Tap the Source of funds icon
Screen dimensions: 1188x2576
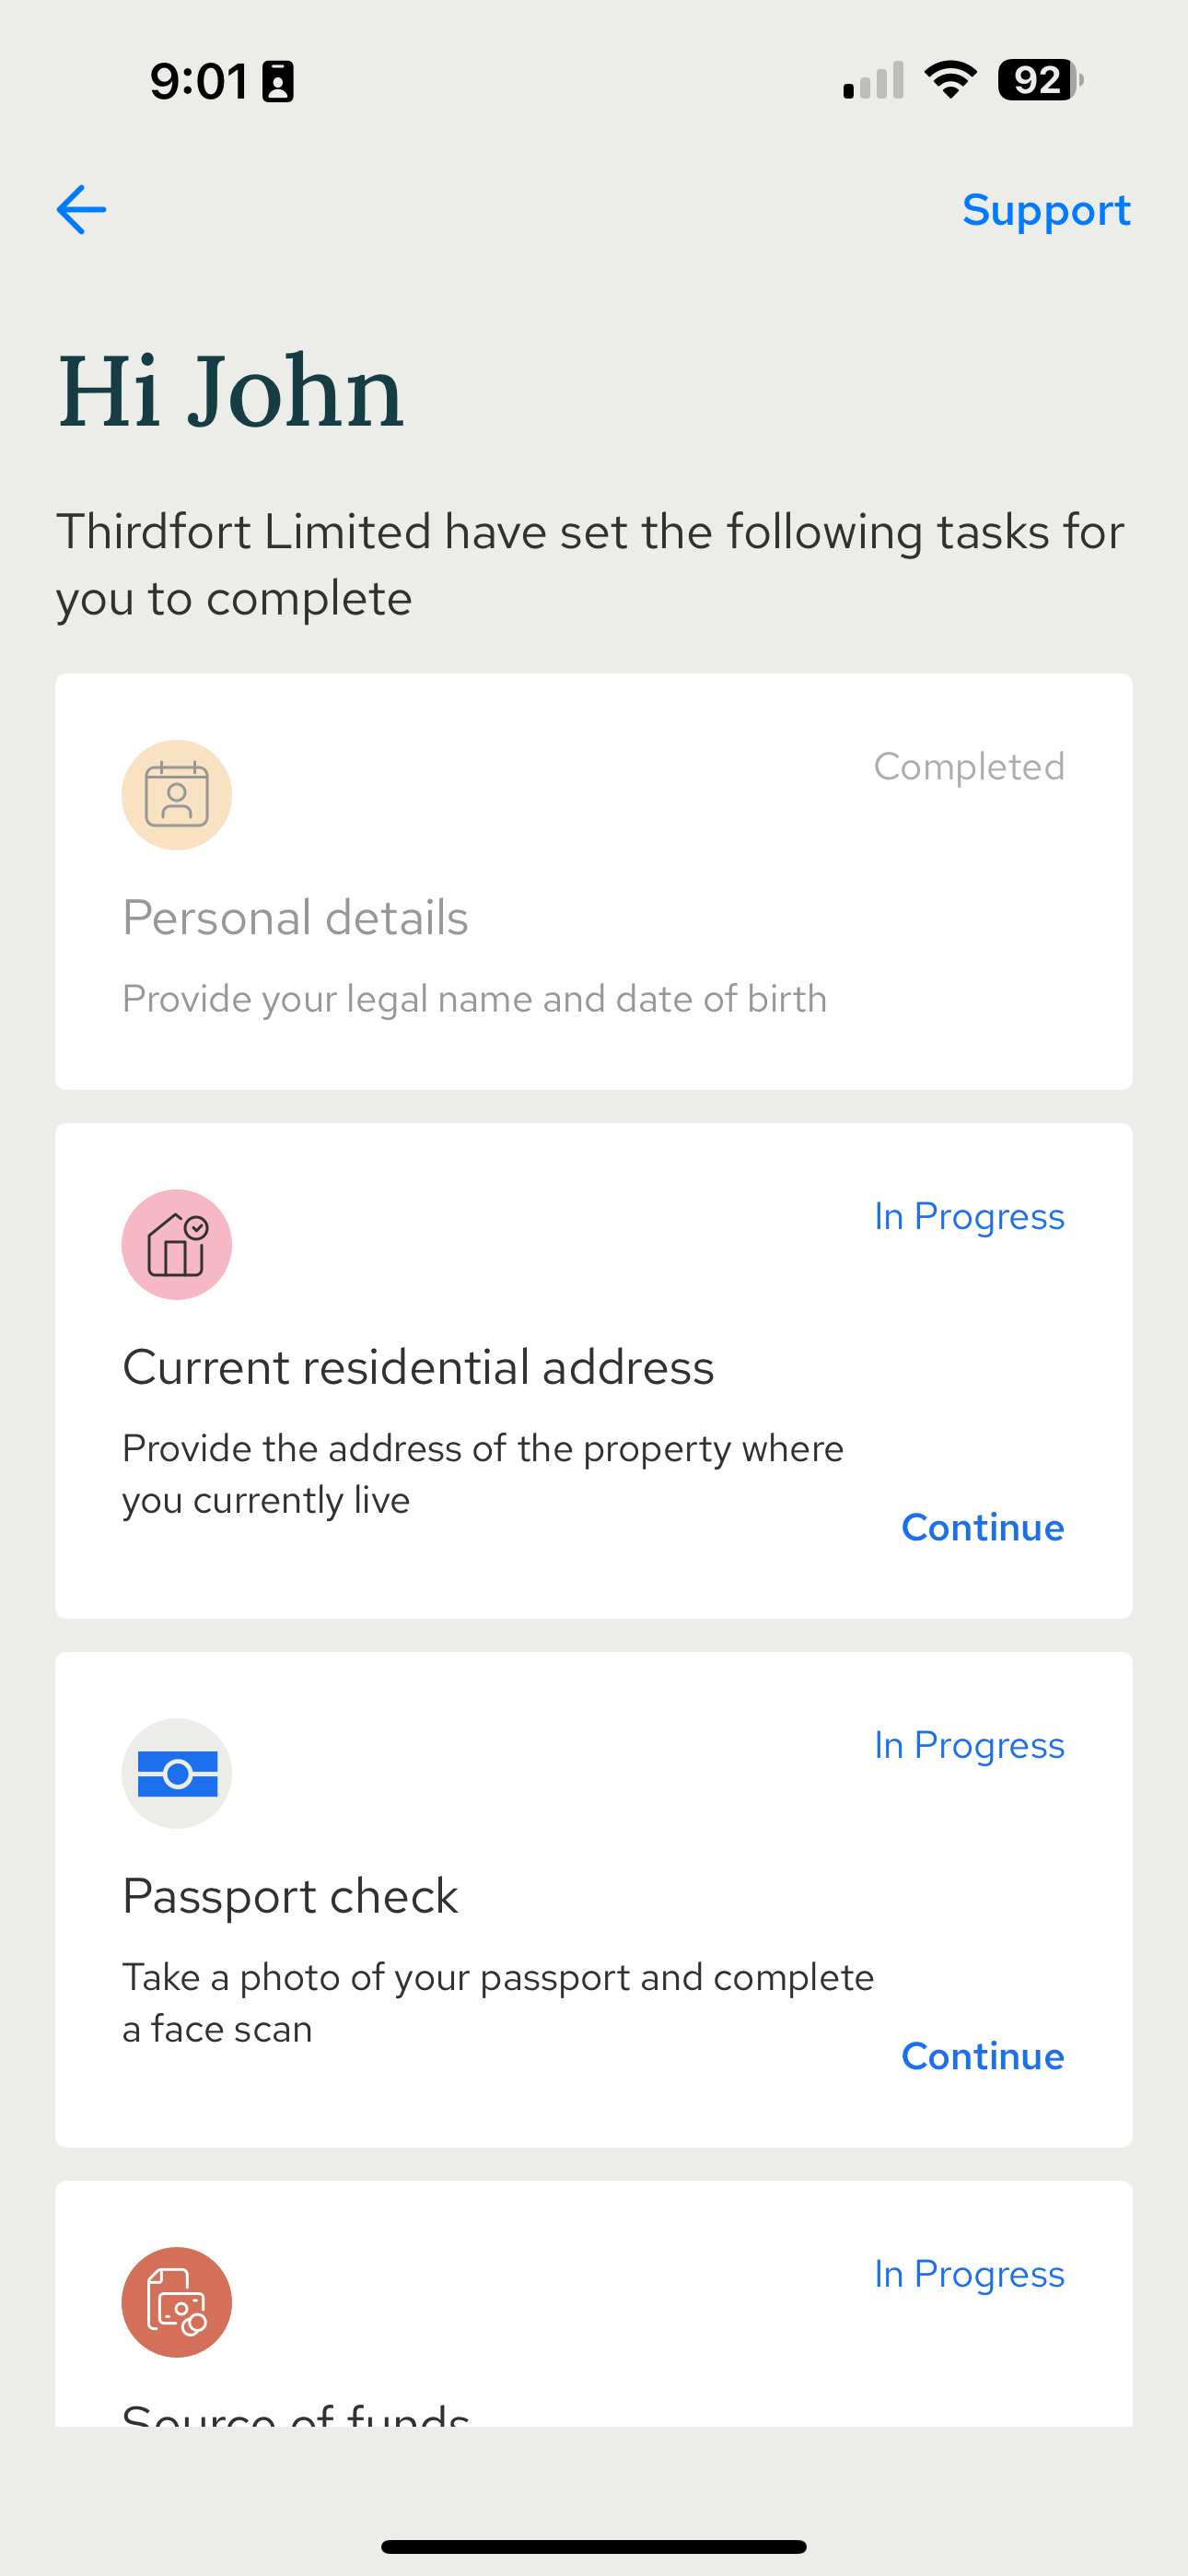pyautogui.click(x=177, y=2302)
